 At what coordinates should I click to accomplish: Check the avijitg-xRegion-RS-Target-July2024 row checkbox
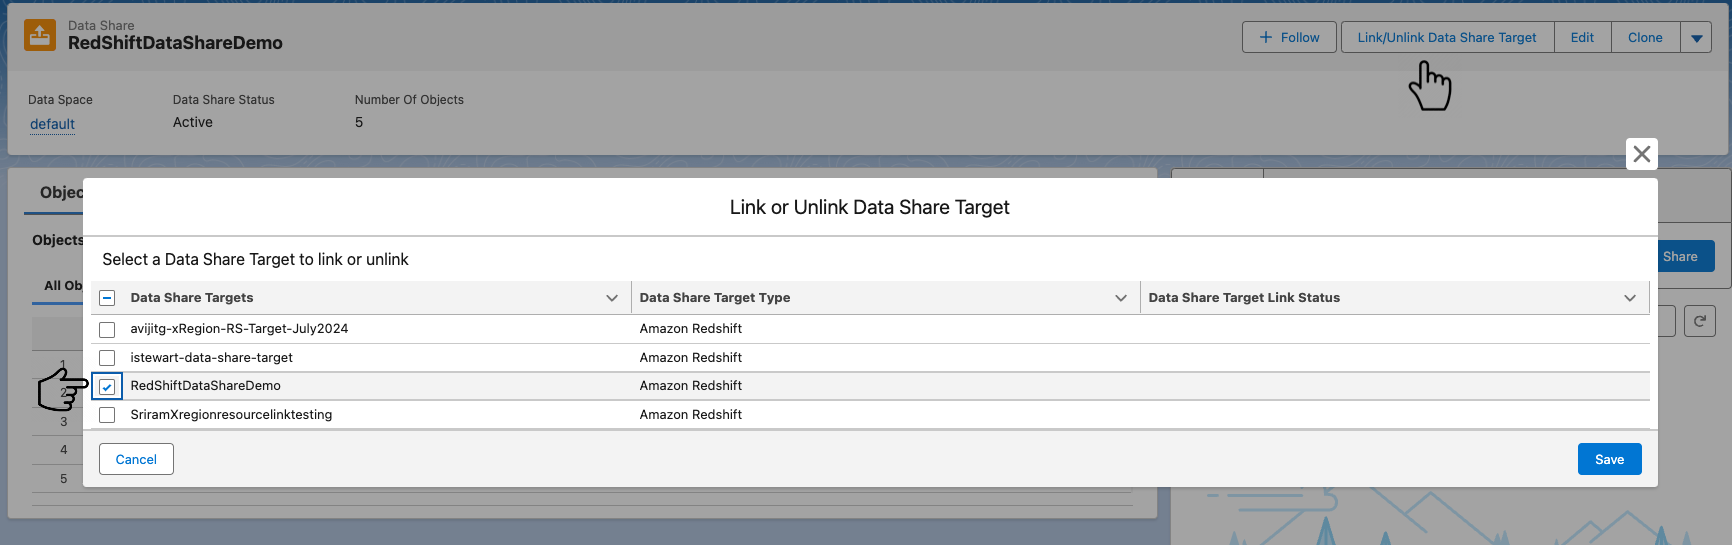coord(107,329)
